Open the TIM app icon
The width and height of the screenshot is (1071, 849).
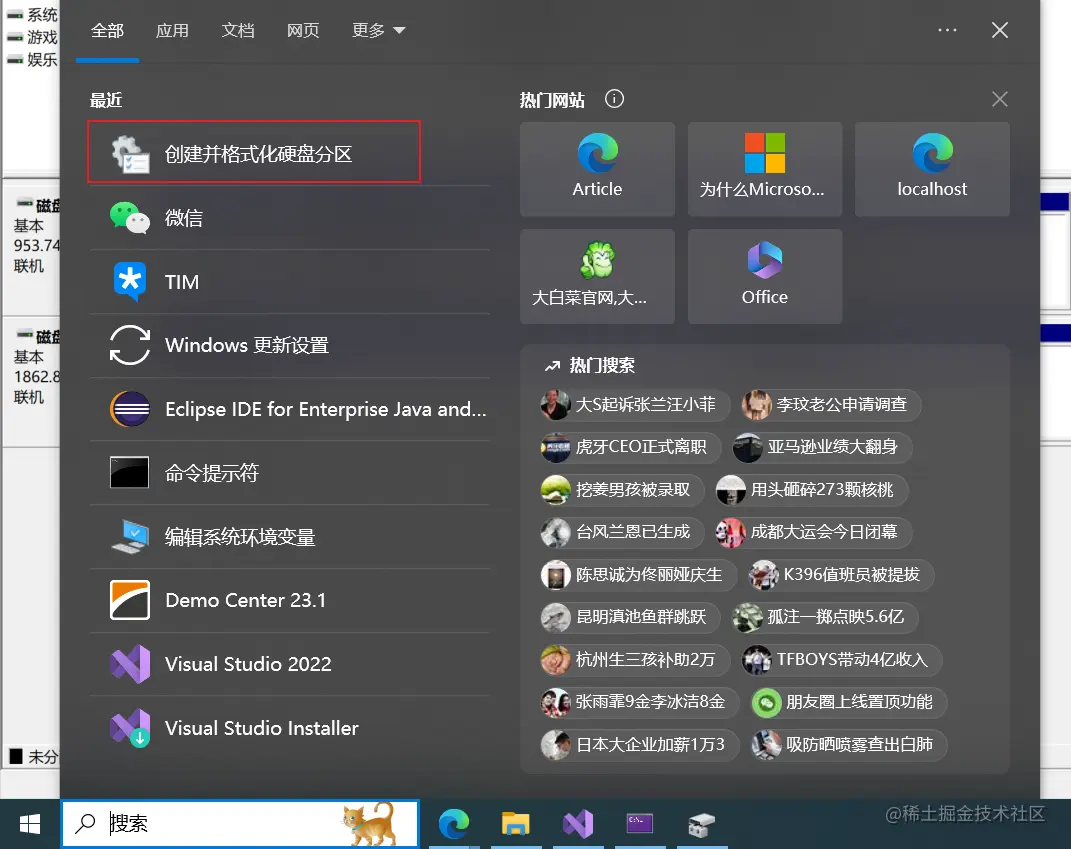130,281
